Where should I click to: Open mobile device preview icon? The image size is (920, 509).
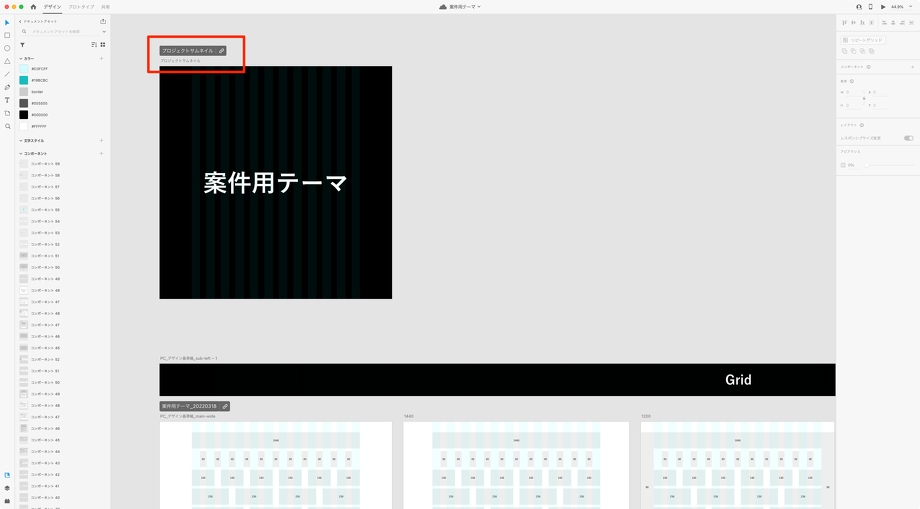coord(870,7)
